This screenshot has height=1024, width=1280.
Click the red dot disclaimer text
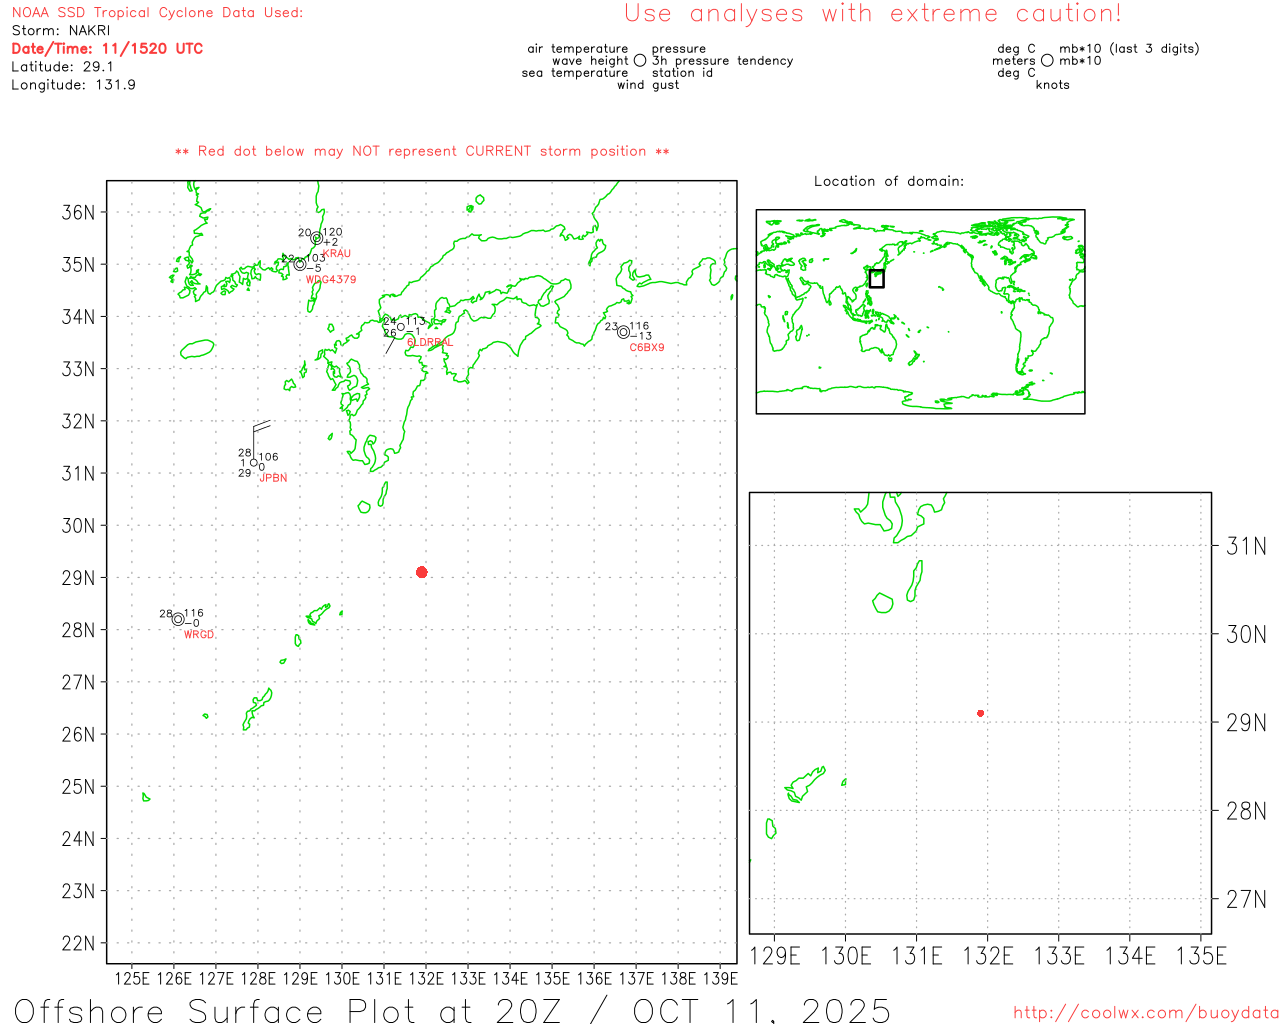point(422,151)
